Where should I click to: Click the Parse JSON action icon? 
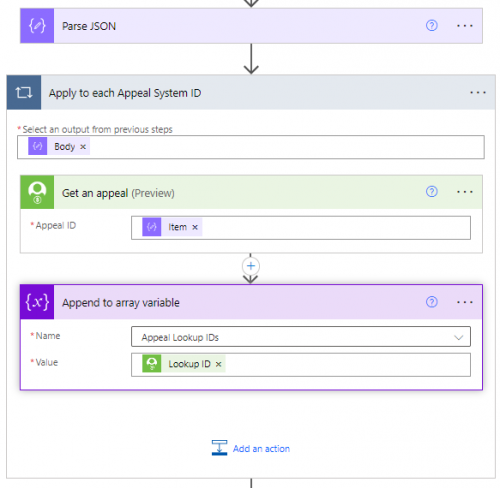coord(37,26)
